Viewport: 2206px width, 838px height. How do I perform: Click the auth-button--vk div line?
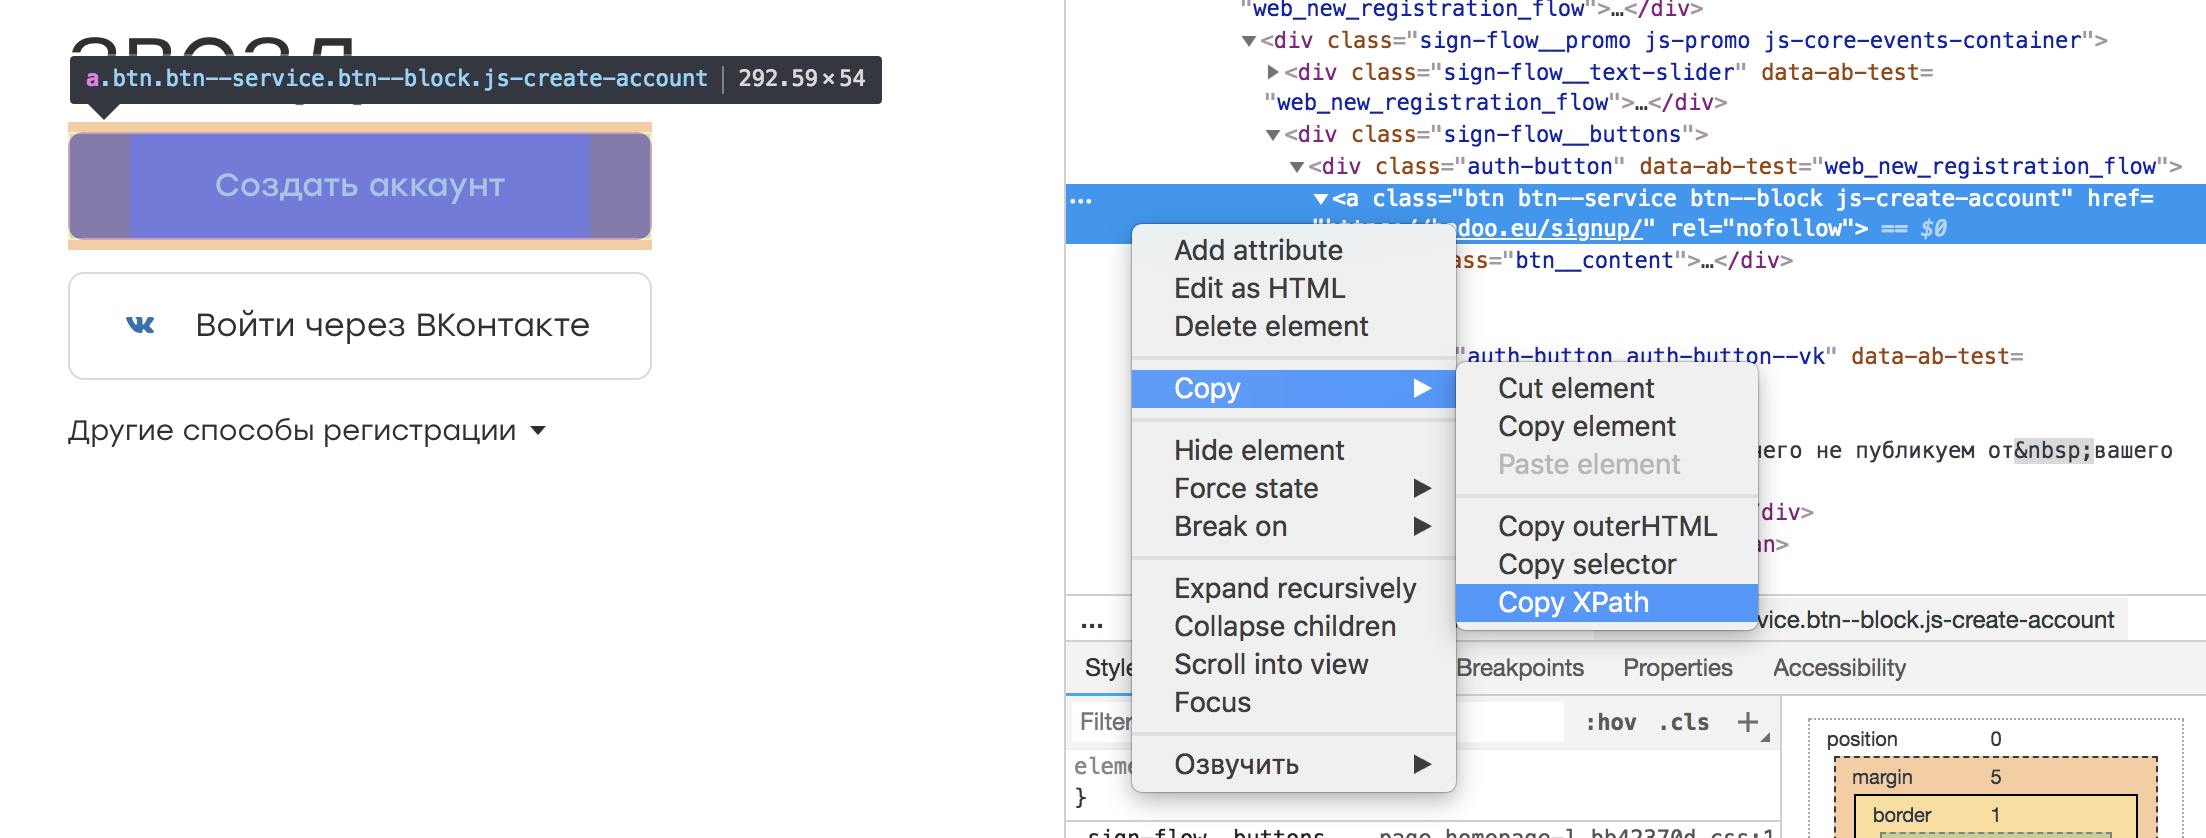[1740, 357]
